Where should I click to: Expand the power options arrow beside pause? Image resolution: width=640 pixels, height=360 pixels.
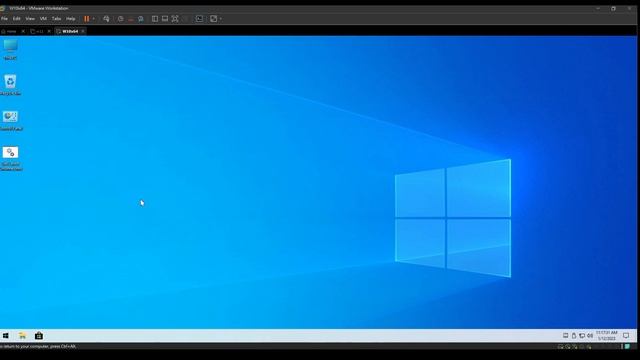click(93, 19)
